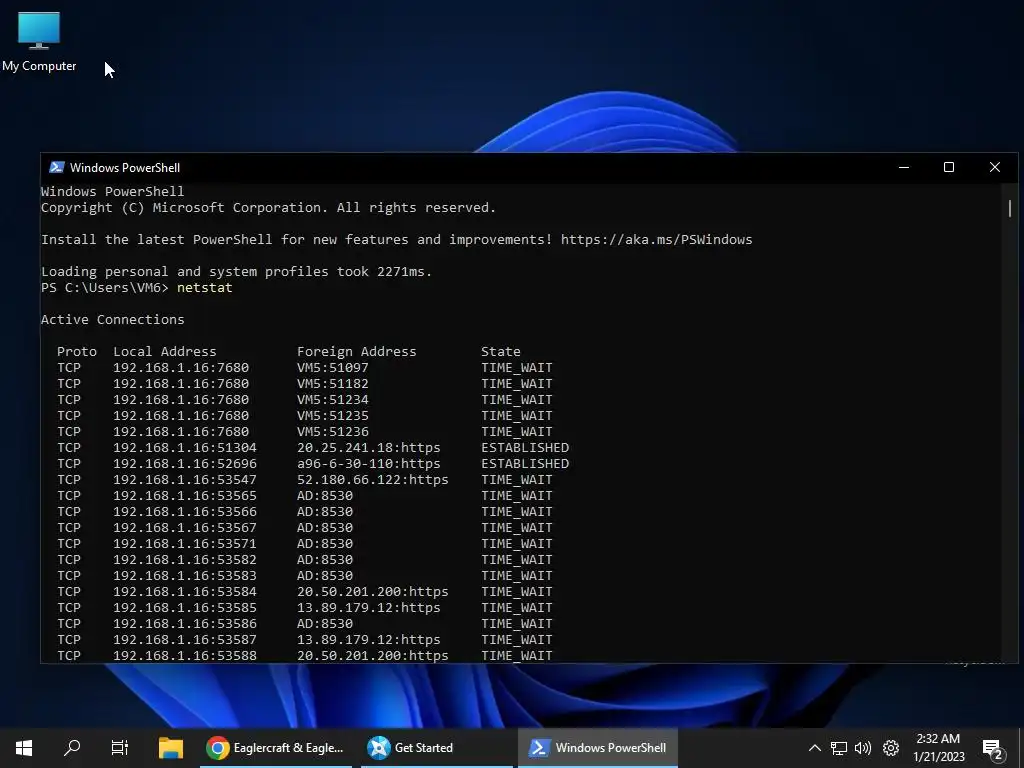This screenshot has height=768, width=1024.
Task: Show hidden tray icons chevron
Action: point(814,748)
